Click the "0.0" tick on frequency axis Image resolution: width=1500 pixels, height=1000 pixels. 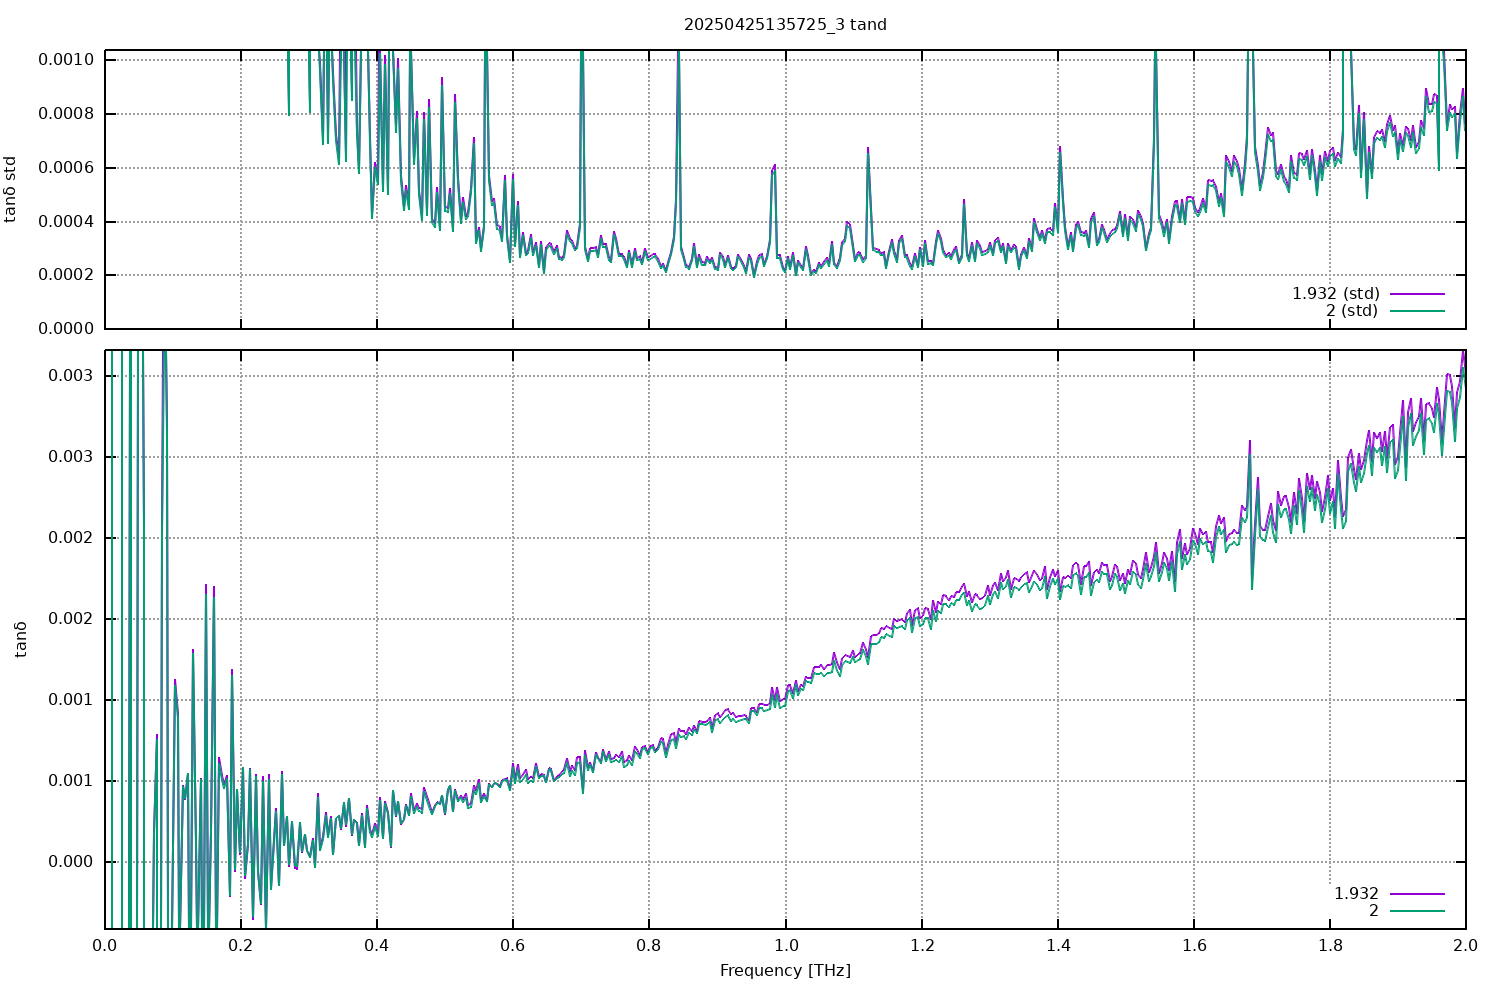click(105, 945)
